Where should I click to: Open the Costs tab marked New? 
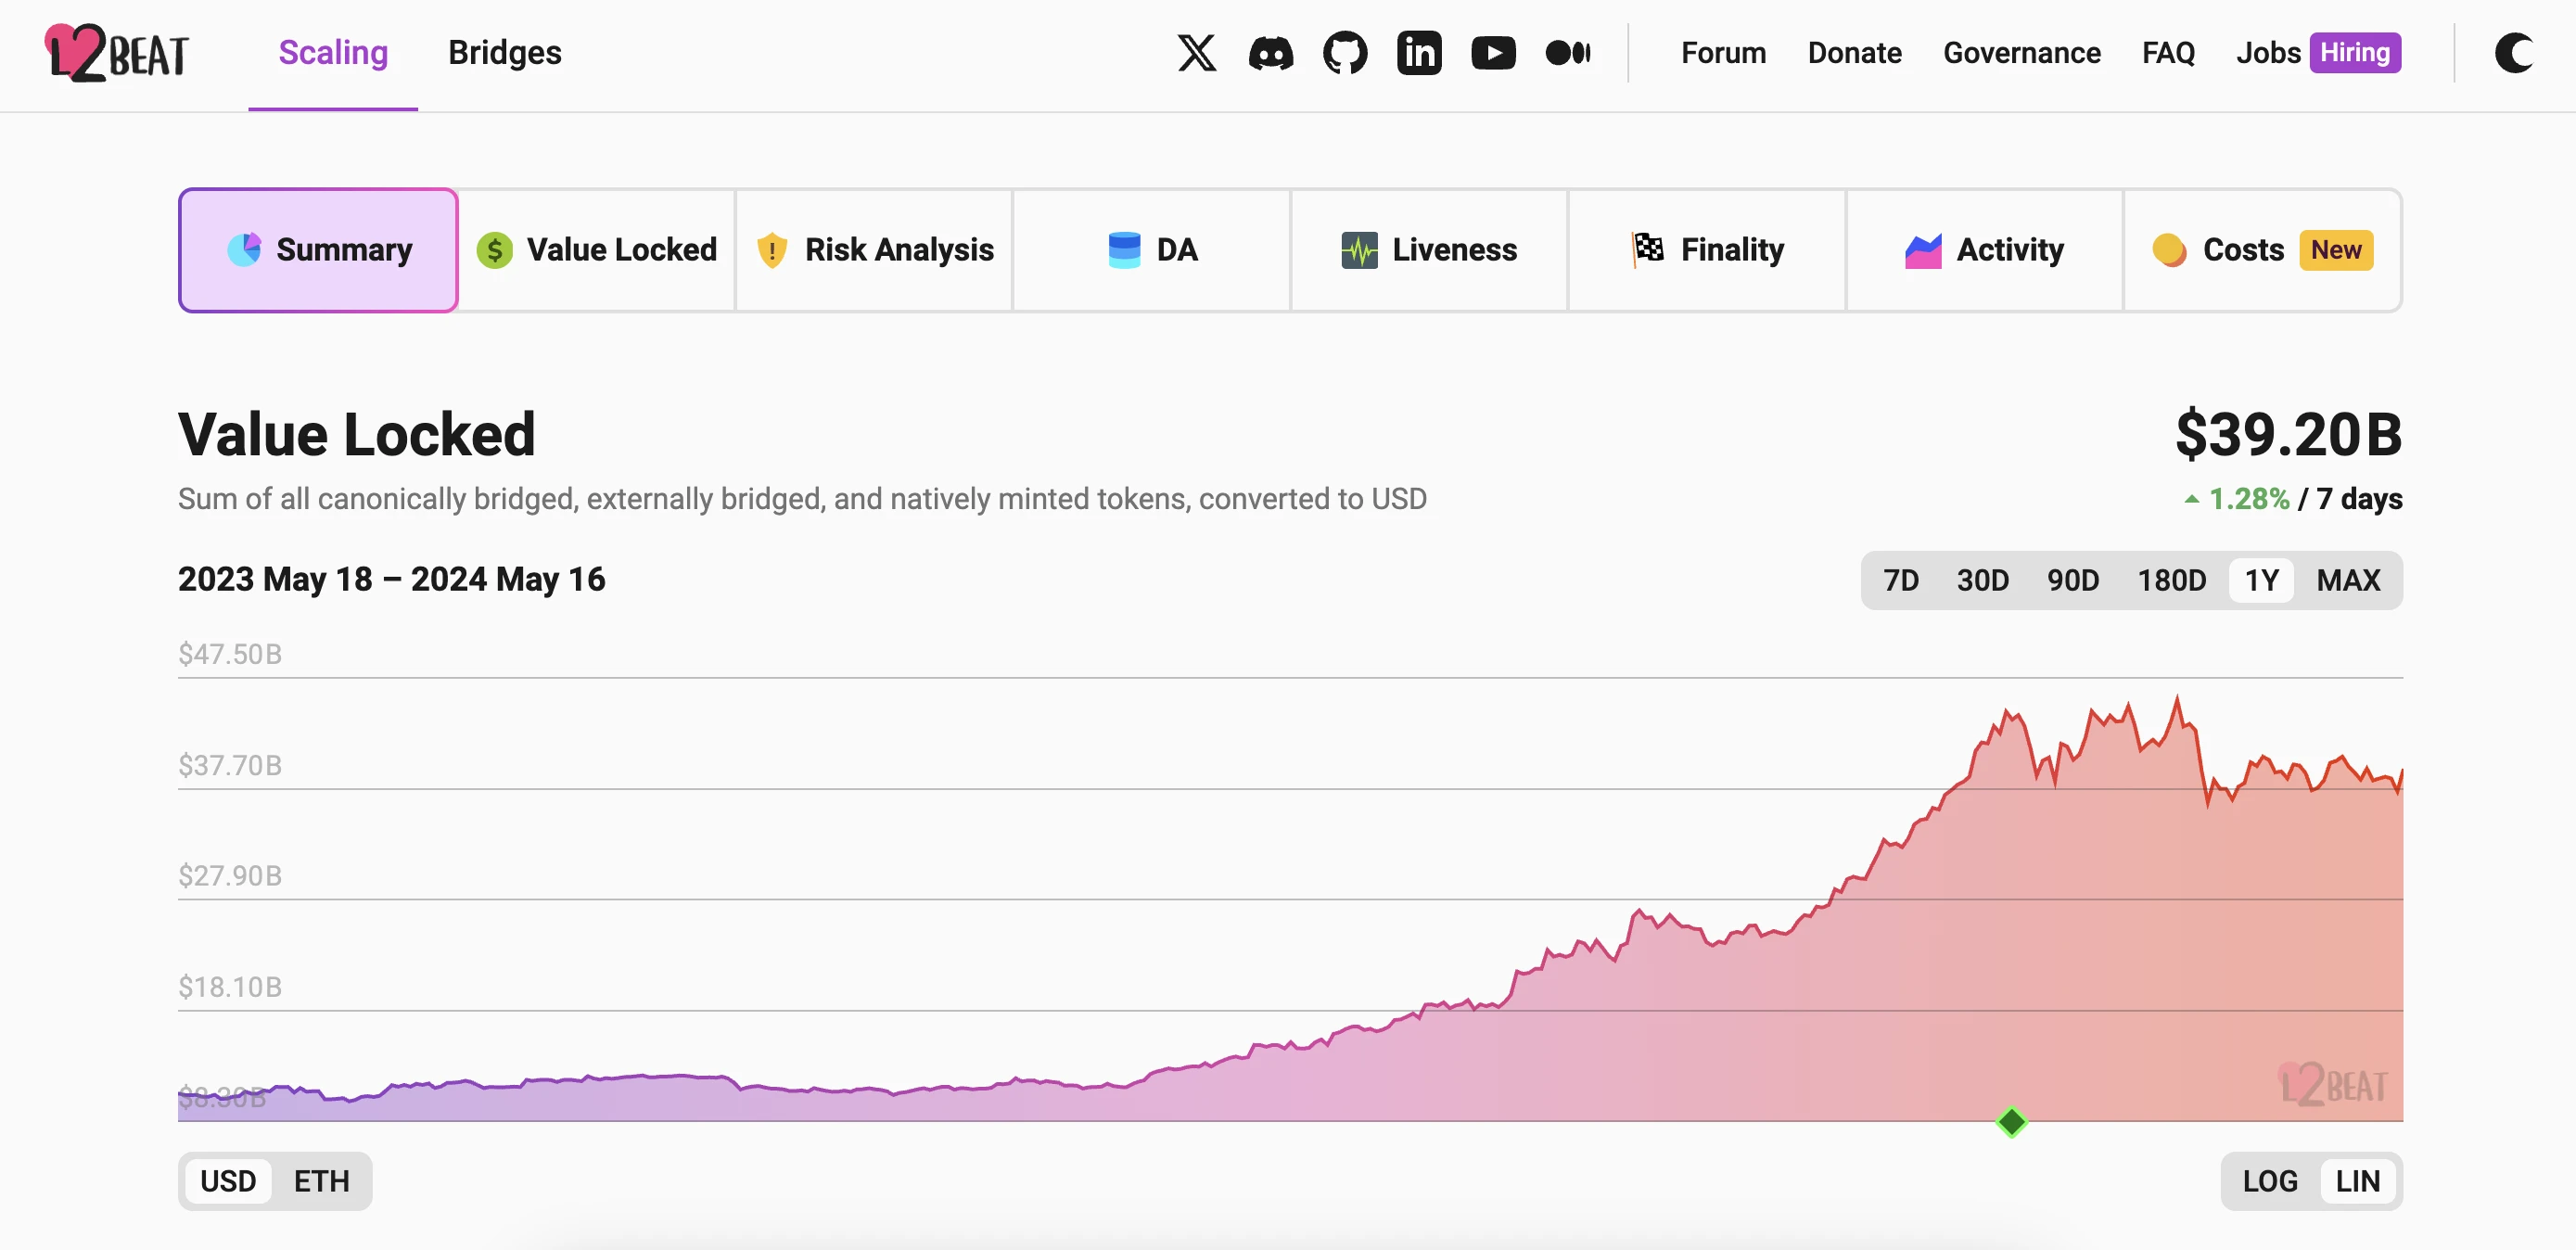[x=2262, y=250]
